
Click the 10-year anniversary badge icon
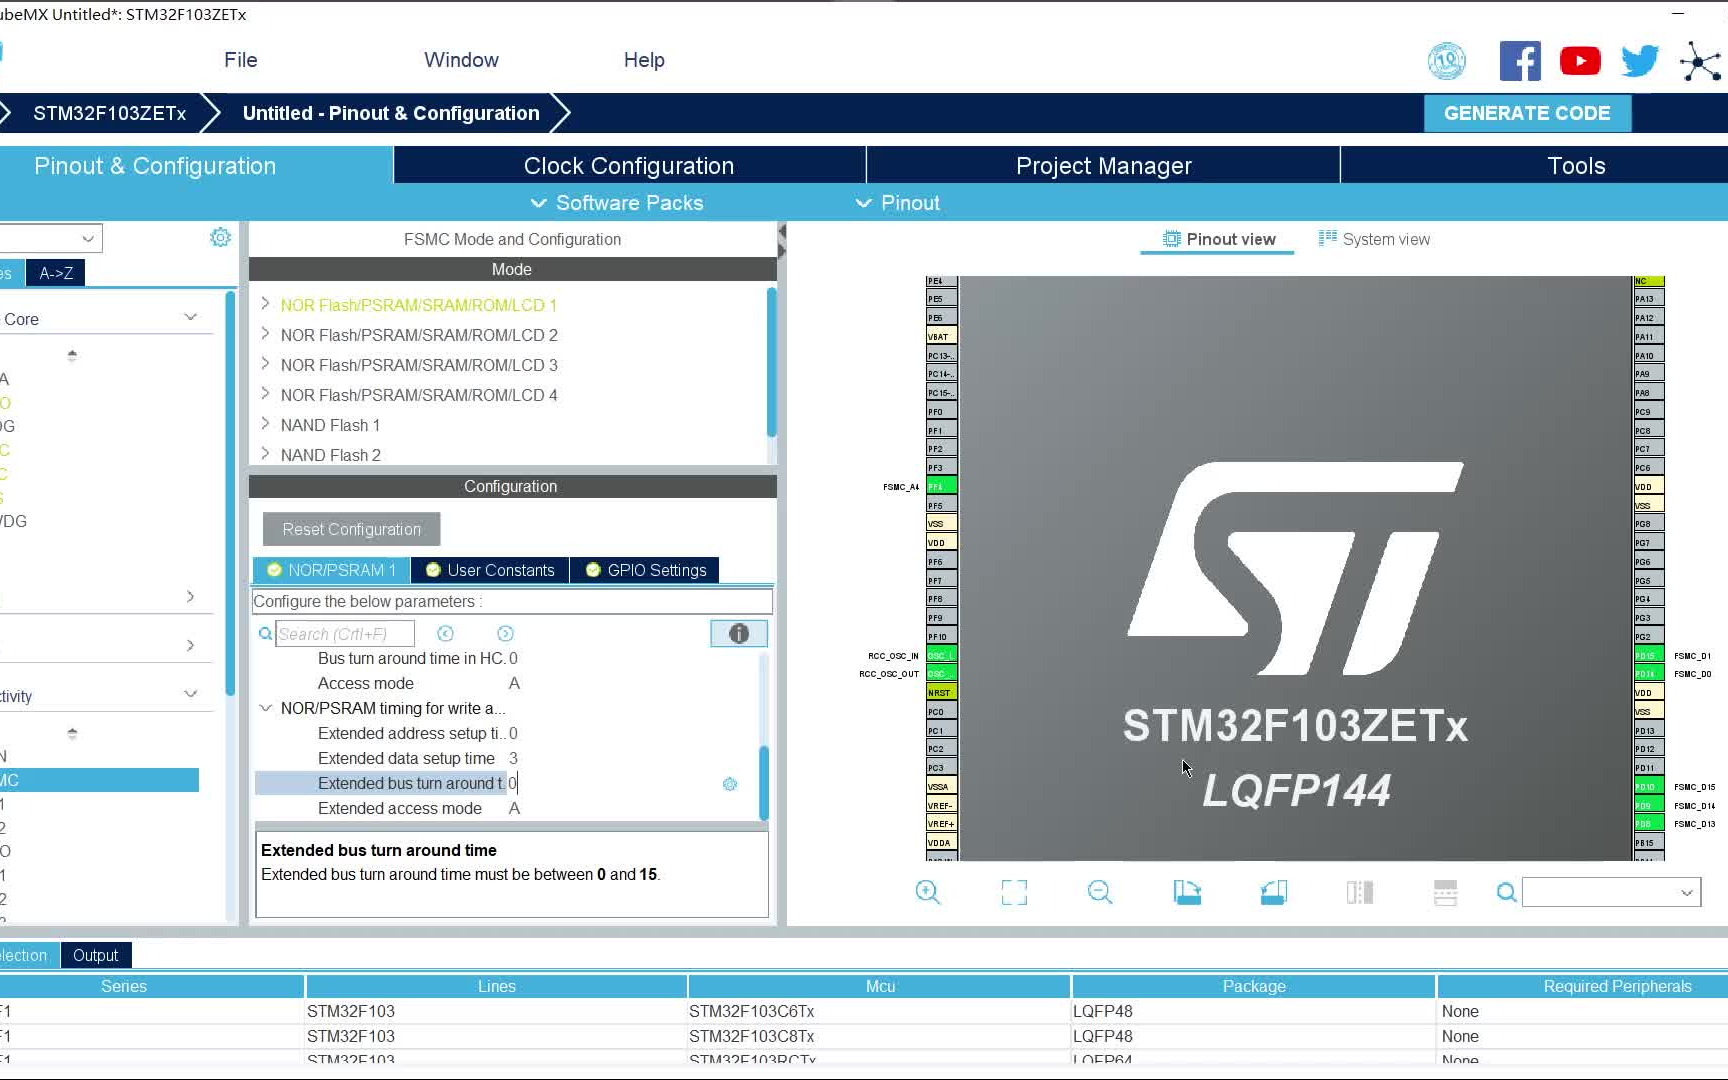1447,61
